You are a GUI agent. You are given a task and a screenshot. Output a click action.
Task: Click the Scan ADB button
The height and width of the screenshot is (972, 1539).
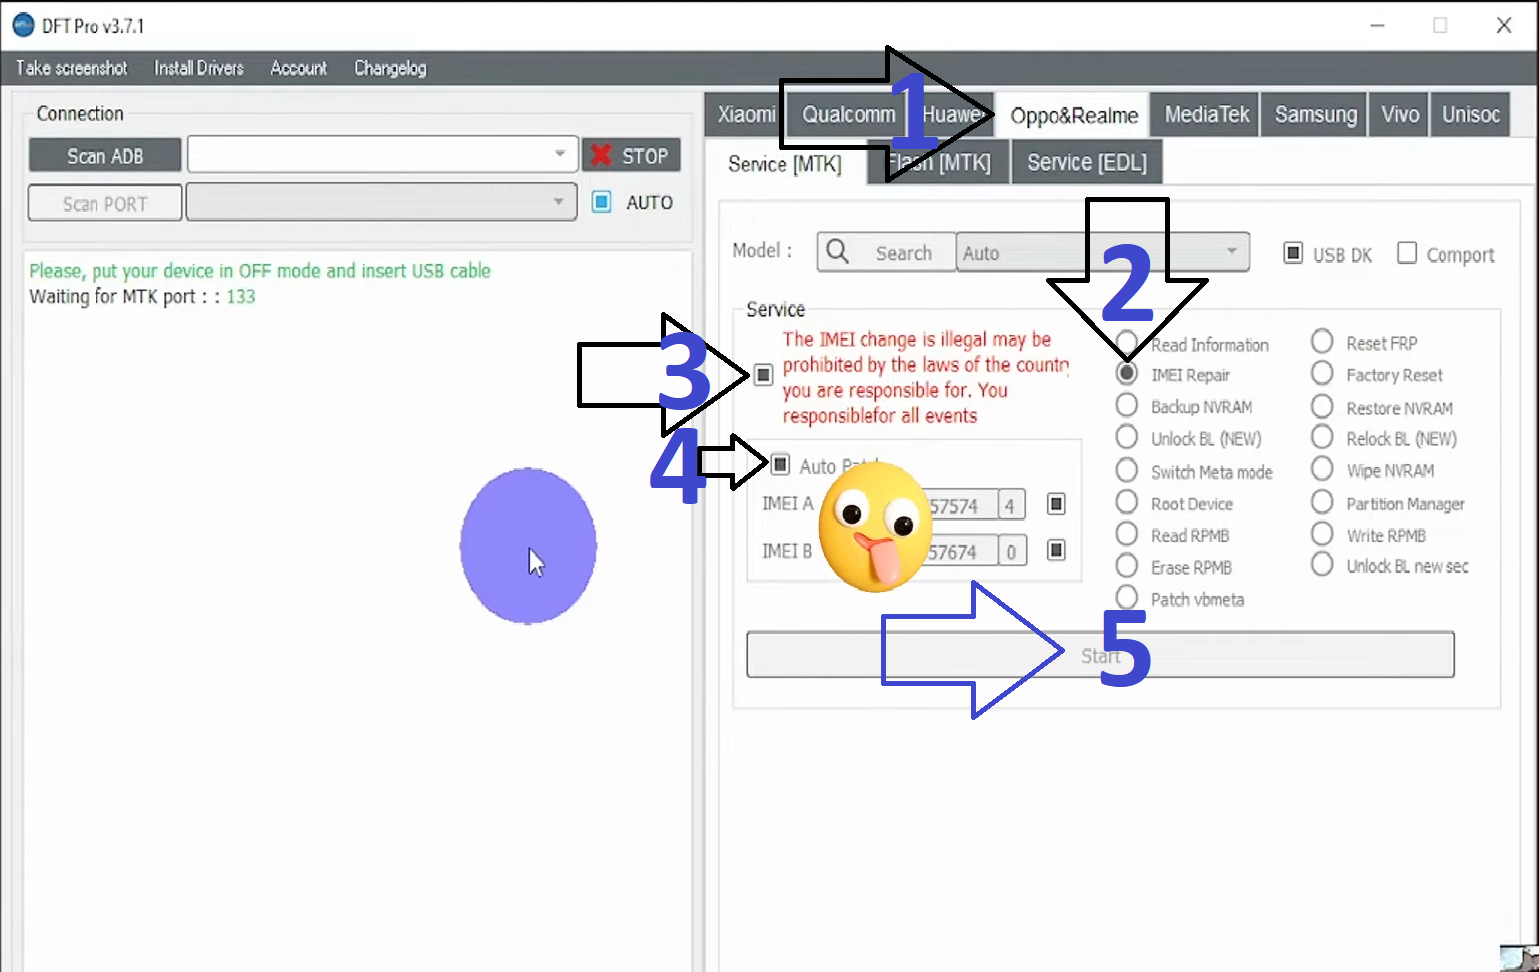pos(105,156)
